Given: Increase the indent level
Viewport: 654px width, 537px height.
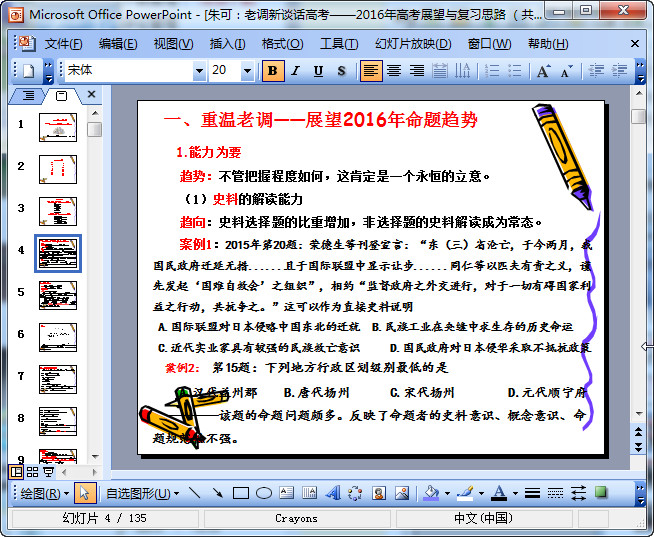Looking at the screenshot, I should click(x=619, y=71).
